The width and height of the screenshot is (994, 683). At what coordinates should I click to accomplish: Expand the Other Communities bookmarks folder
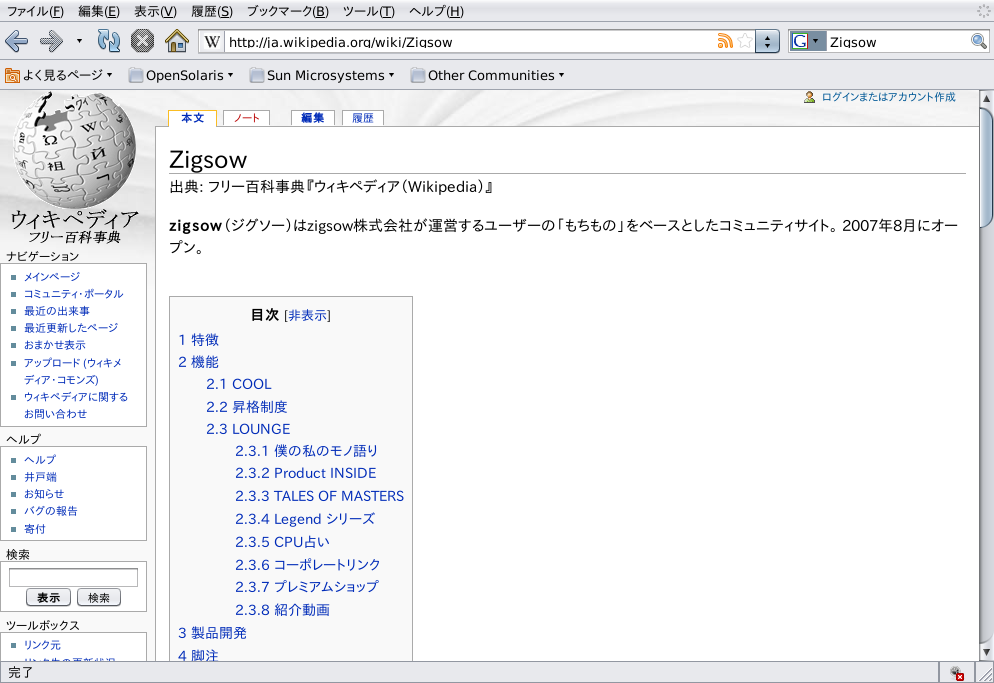[487, 75]
